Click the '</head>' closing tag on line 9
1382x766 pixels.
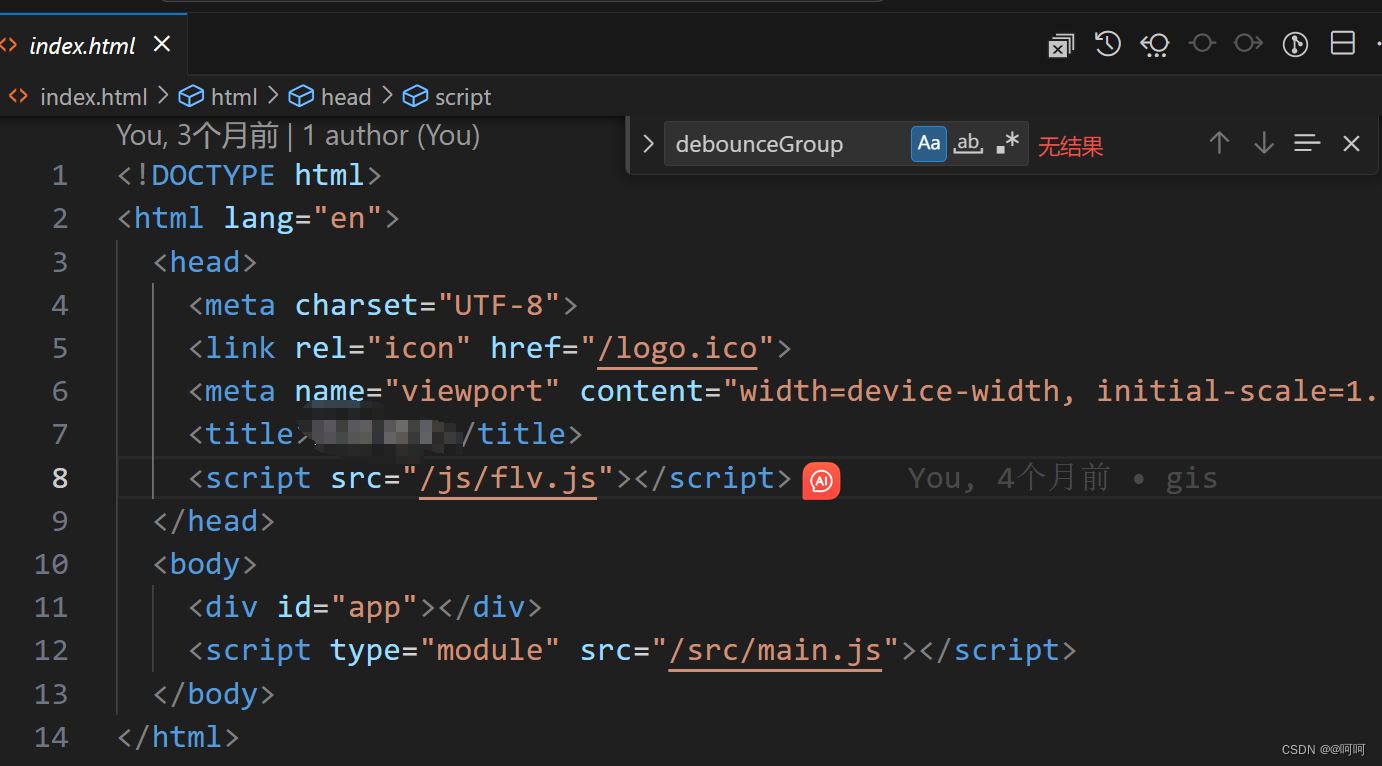[214, 521]
